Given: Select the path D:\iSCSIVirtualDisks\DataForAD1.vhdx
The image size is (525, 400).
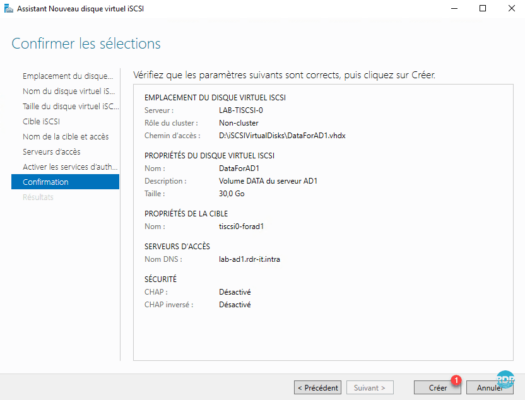Looking at the screenshot, I should tap(282, 136).
